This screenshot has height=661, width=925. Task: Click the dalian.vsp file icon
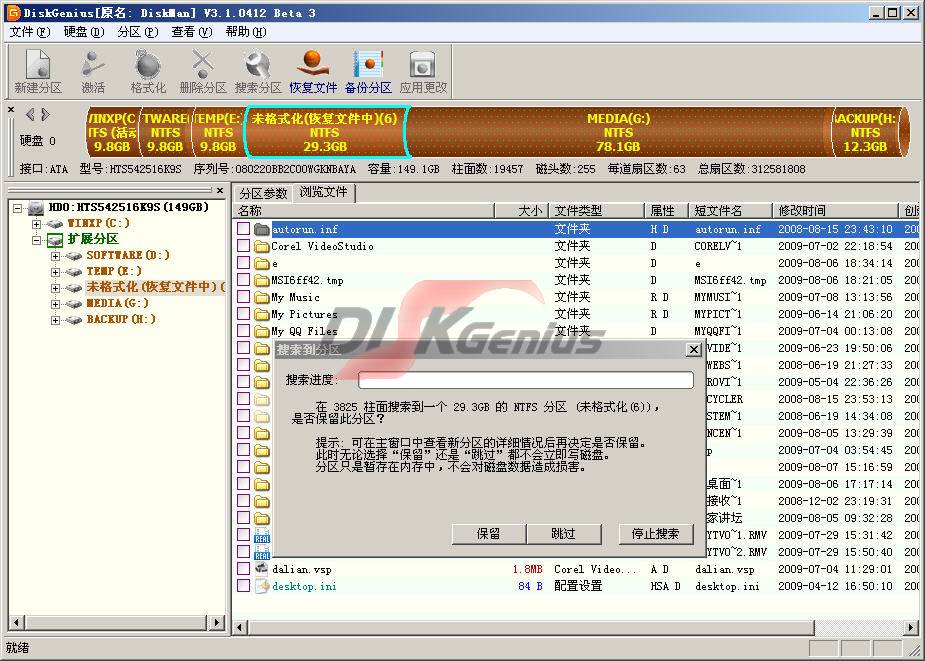point(262,569)
